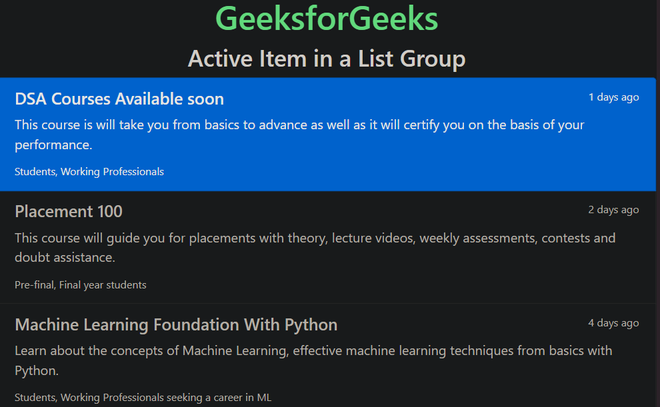Click the Placement 100 description paragraph
Screen dimensions: 660x407
click(x=315, y=238)
